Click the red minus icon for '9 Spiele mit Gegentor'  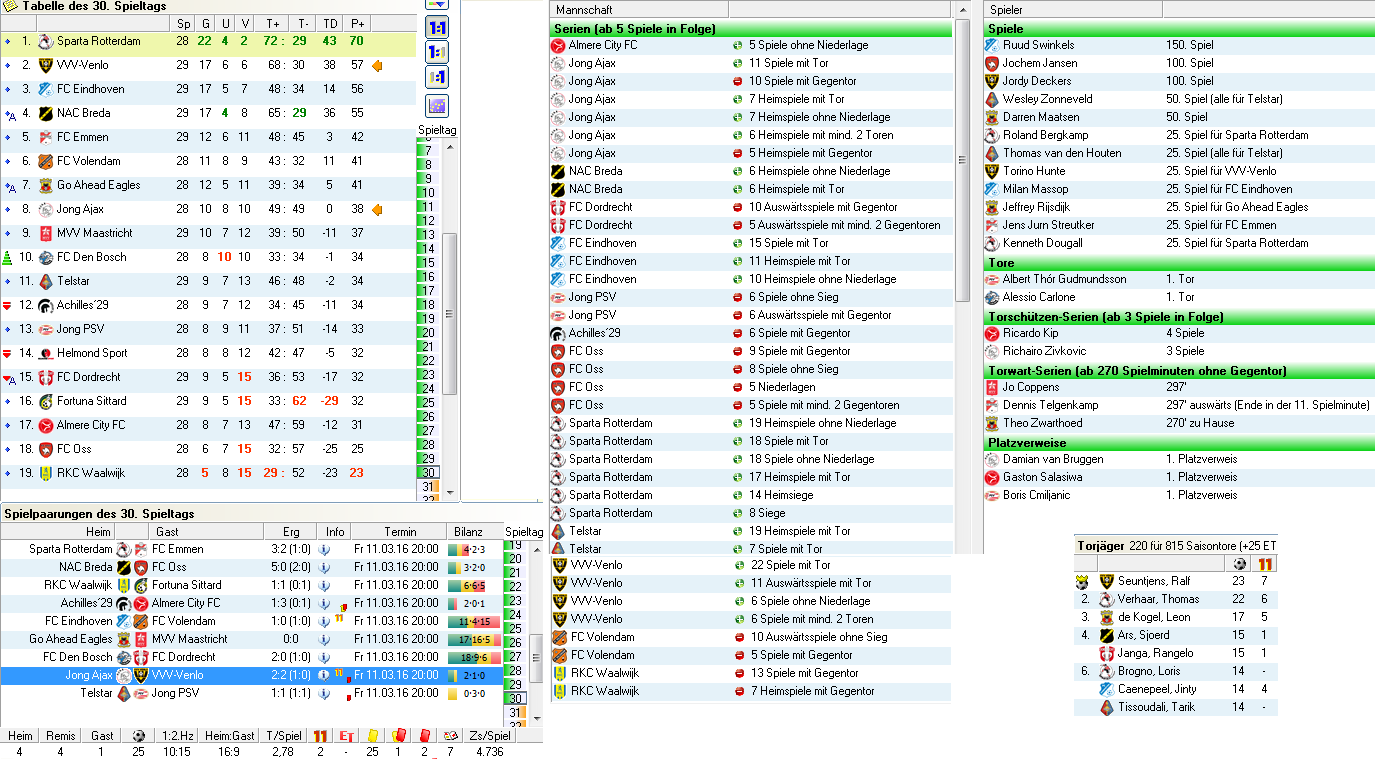click(738, 352)
